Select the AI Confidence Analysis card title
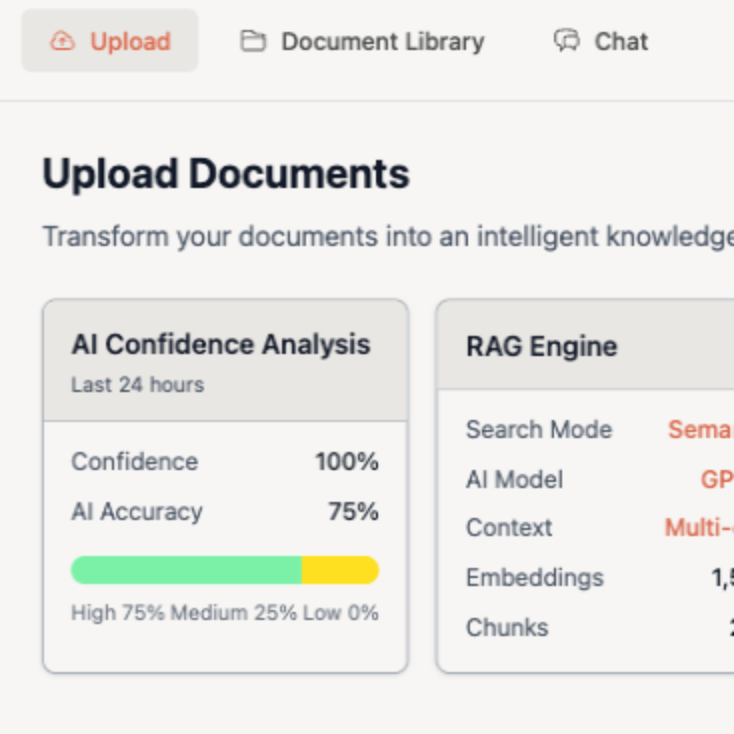The width and height of the screenshot is (734, 734). (x=220, y=345)
